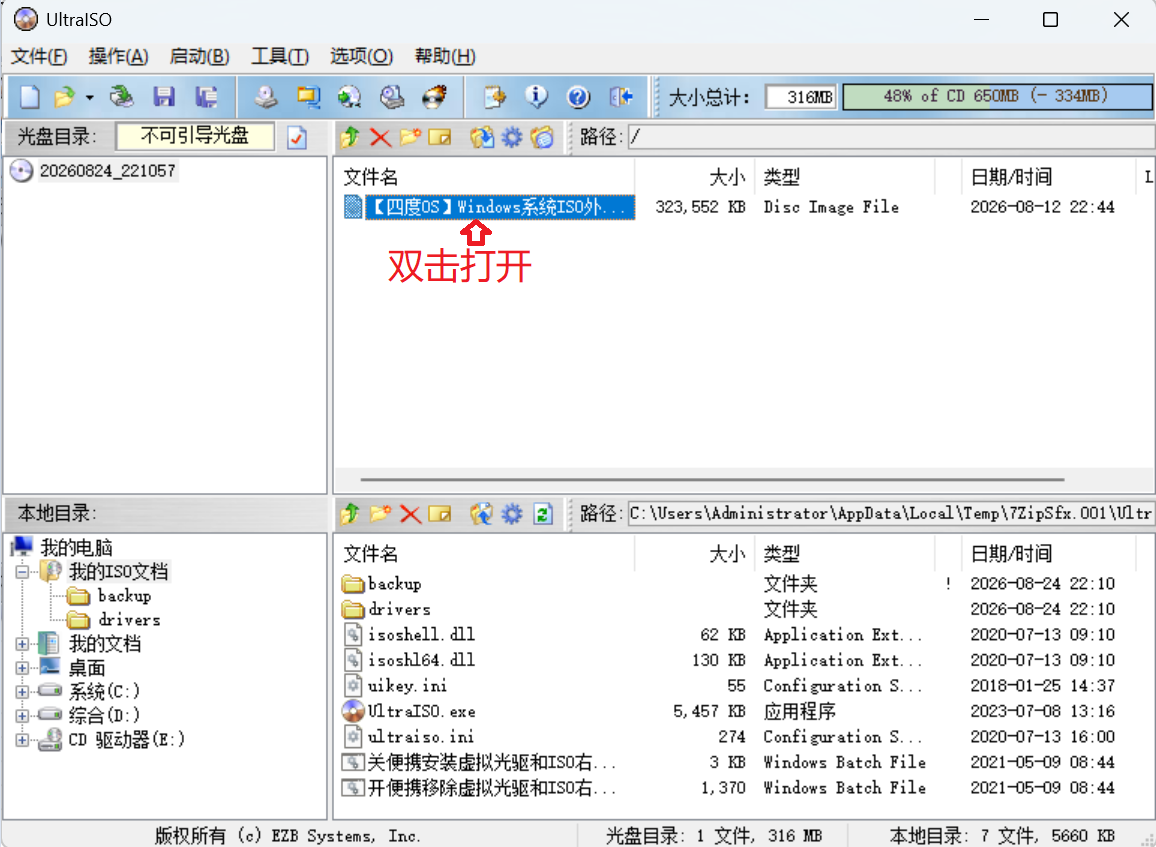
Task: Expand the 系统(C:) drive node
Action: (22, 692)
